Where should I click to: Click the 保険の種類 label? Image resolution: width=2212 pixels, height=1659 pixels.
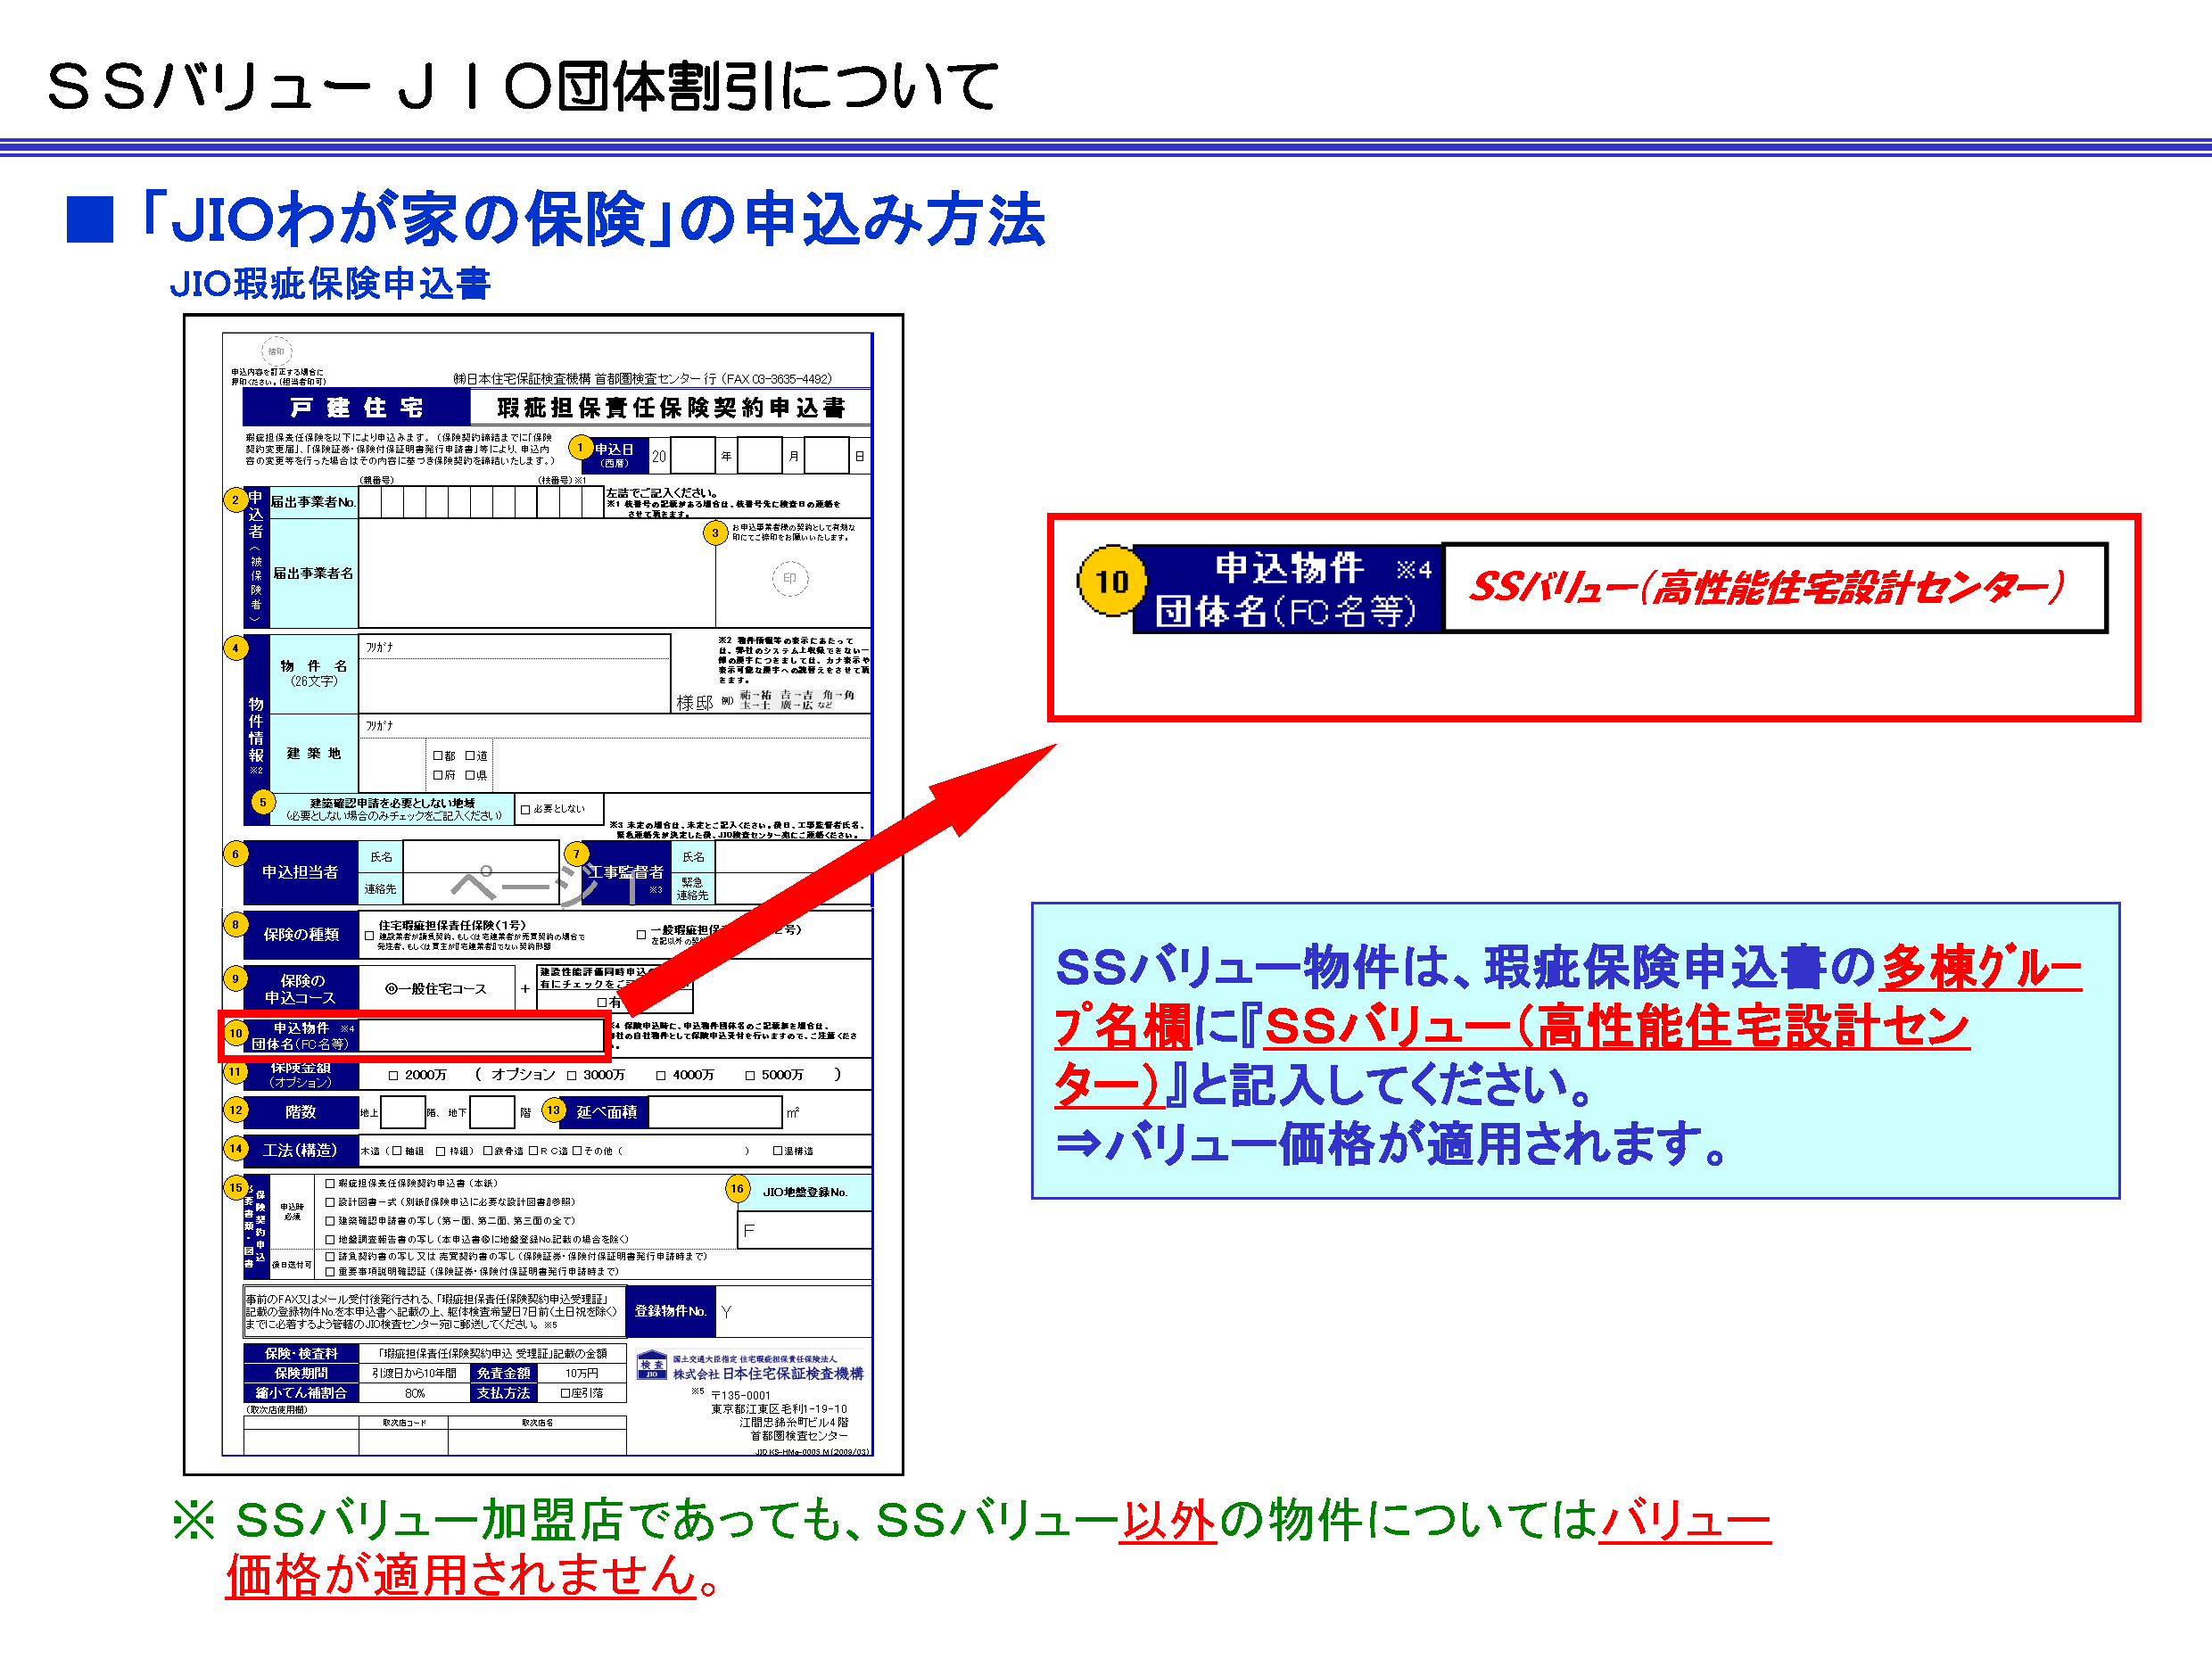coord(301,935)
